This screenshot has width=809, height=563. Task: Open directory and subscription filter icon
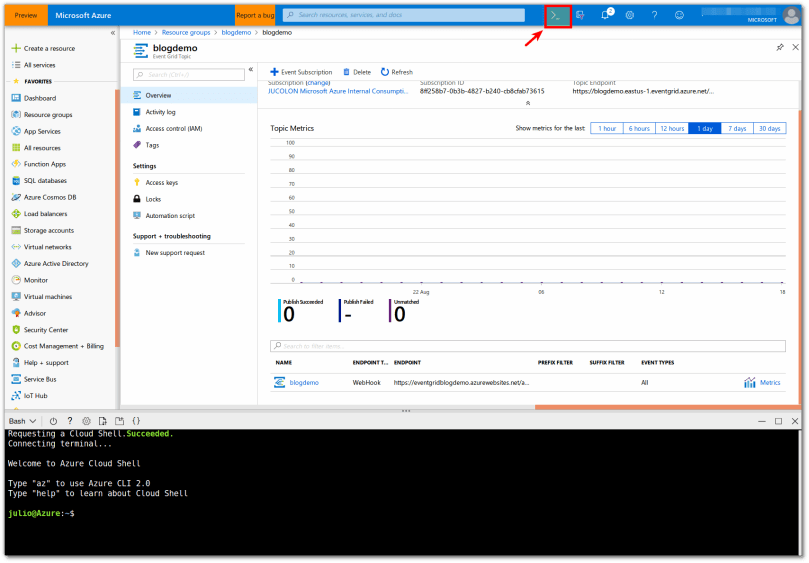coord(581,15)
